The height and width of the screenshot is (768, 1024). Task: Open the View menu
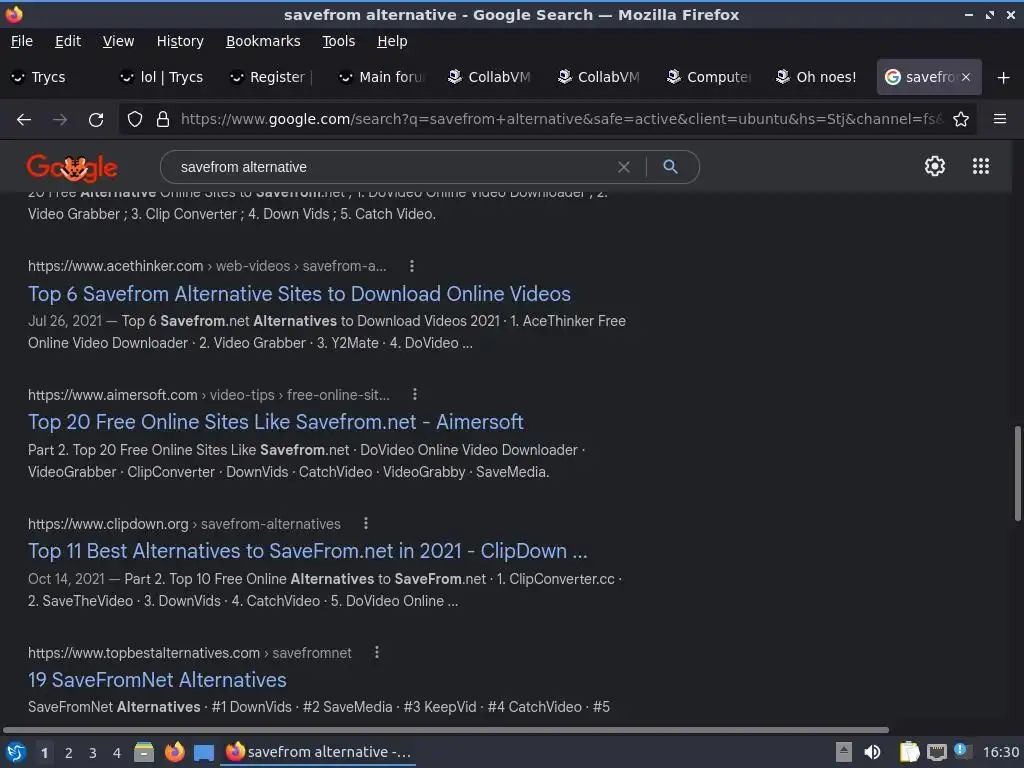point(118,41)
